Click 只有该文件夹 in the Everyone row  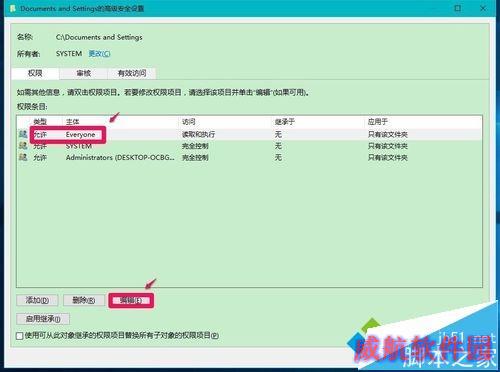(x=388, y=135)
